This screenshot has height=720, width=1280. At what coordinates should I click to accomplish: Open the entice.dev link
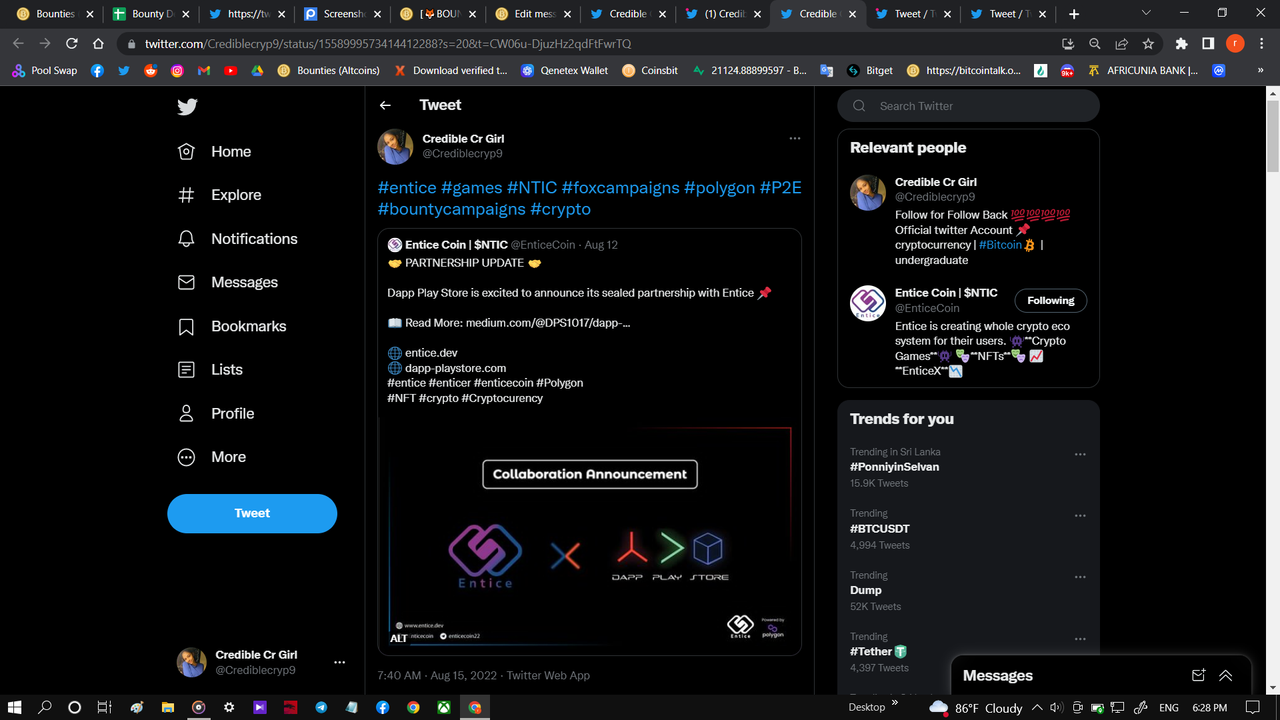point(431,353)
